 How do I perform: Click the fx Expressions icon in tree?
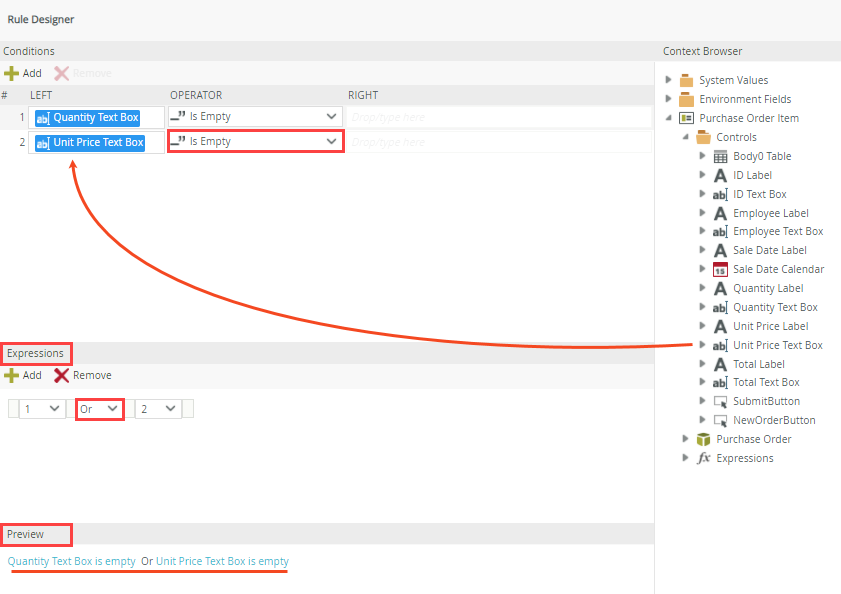[x=703, y=458]
